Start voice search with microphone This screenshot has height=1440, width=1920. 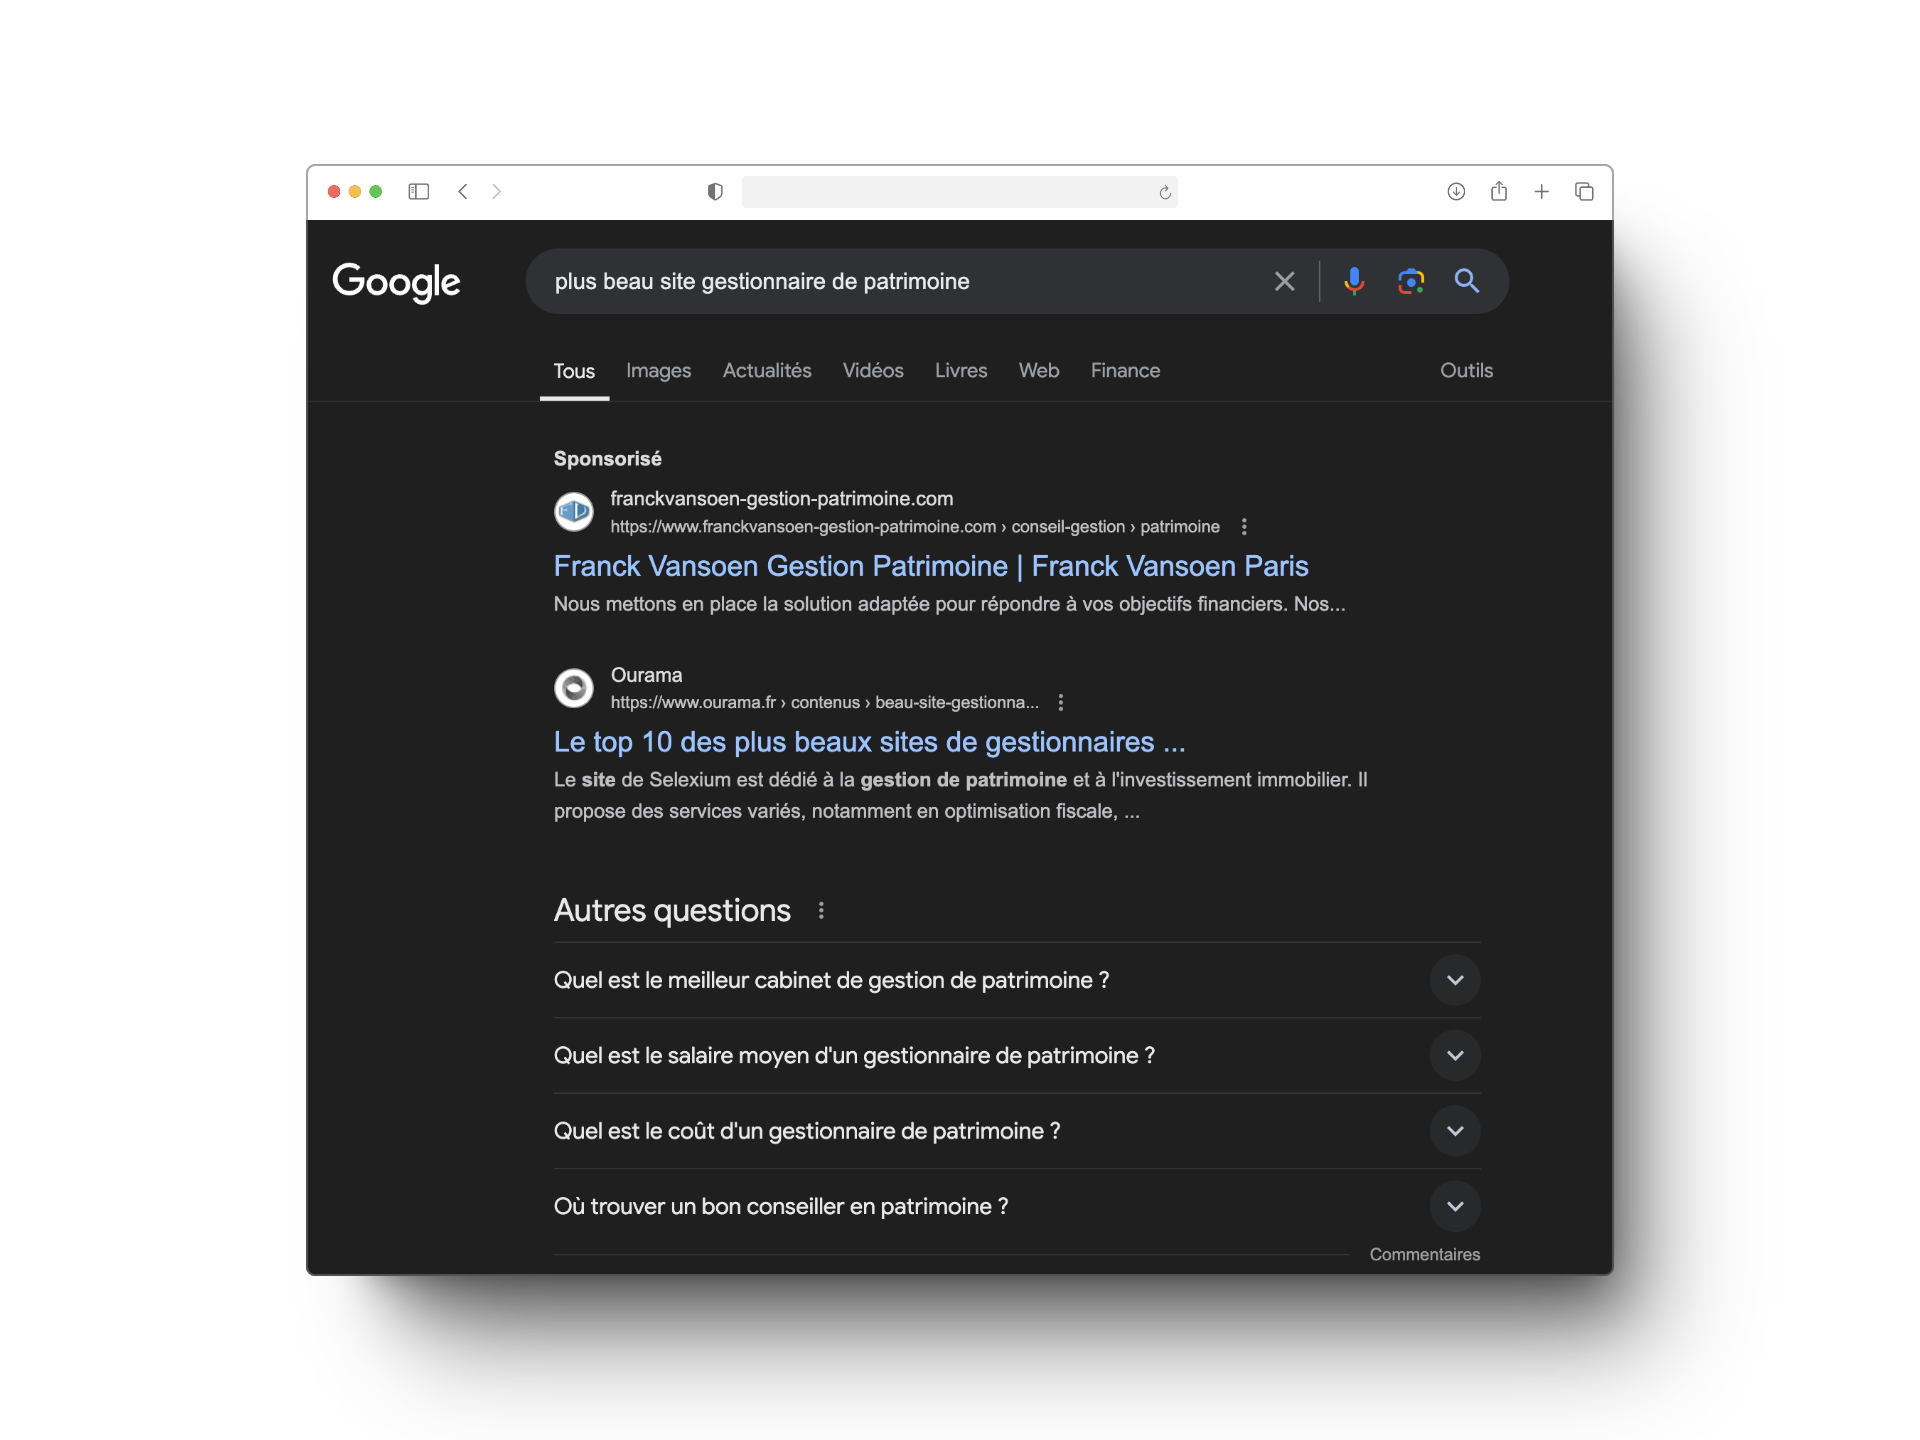1354,281
